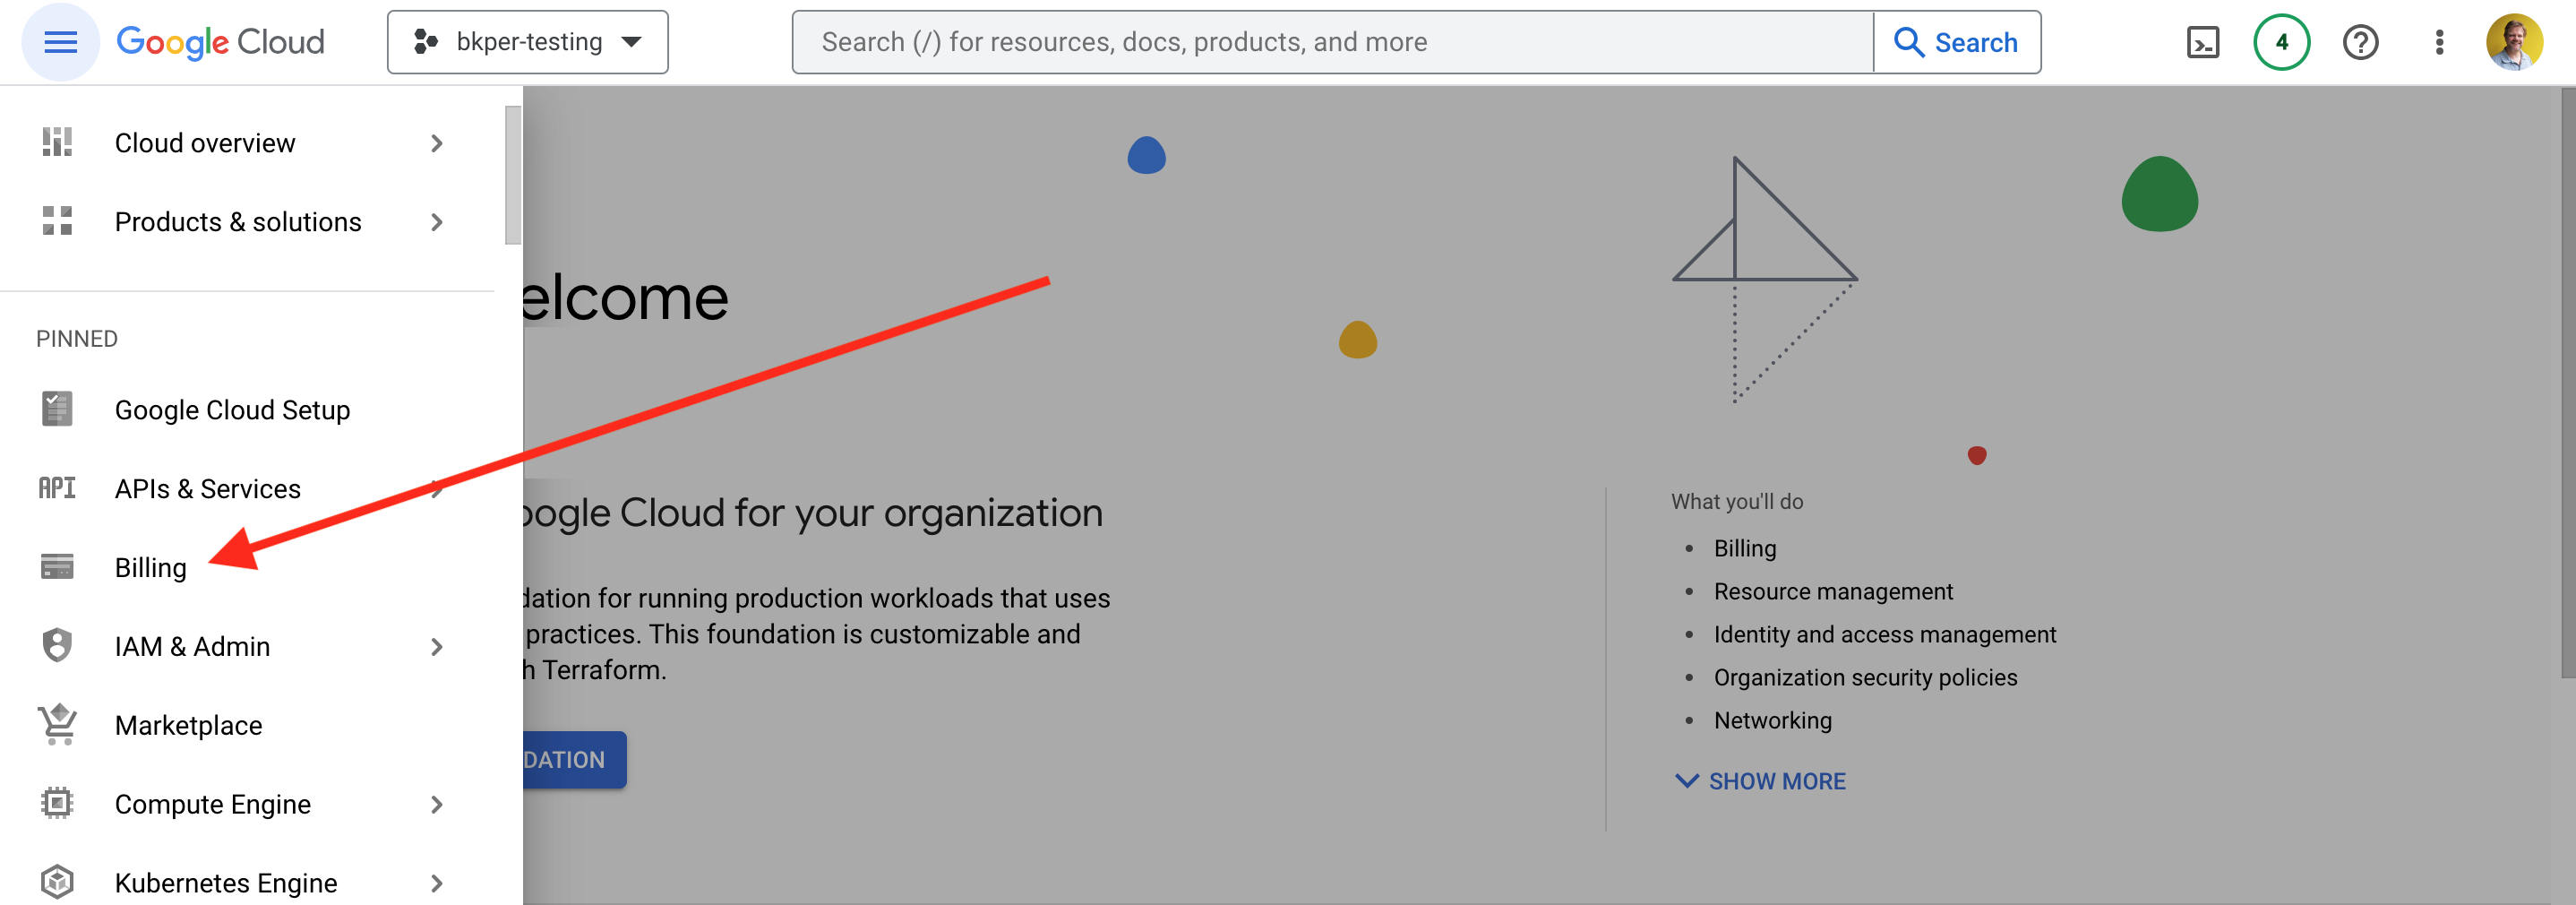Expand the Kubernetes Engine submenu
Image resolution: width=2576 pixels, height=905 pixels.
tap(437, 882)
